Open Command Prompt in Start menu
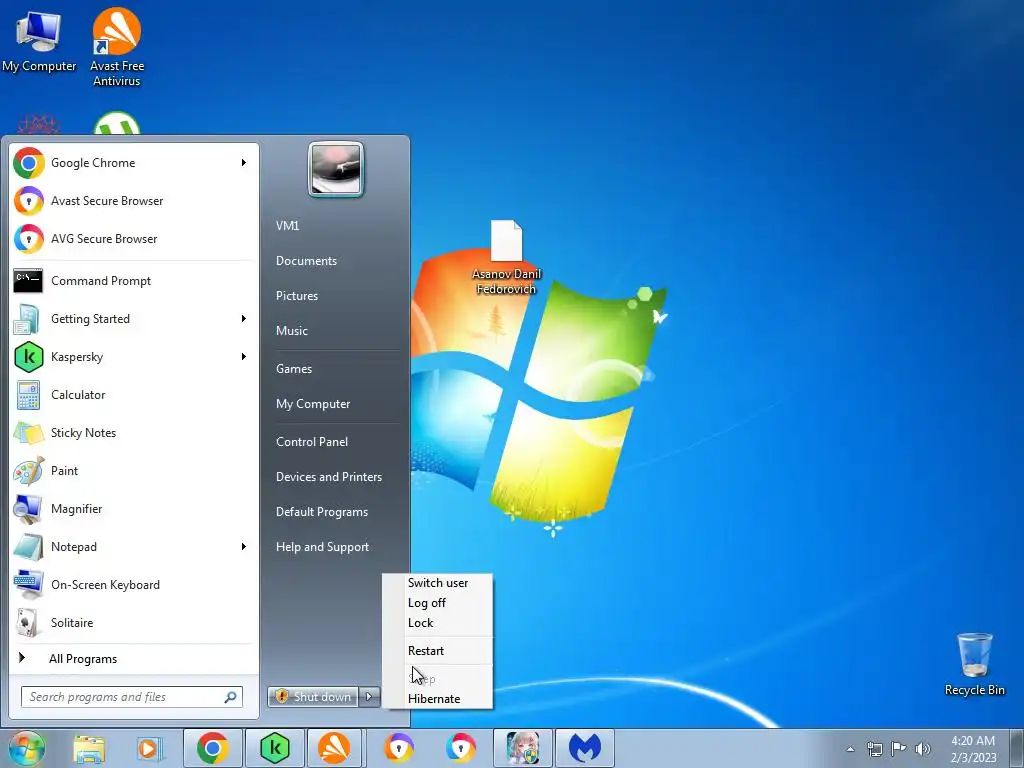This screenshot has height=768, width=1024. (133, 281)
